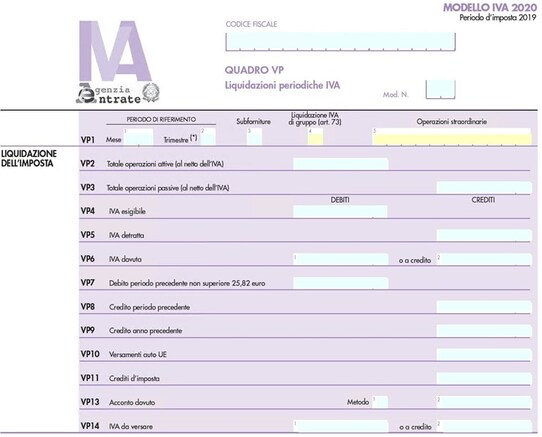Click the Mod. N. field

(x=440, y=89)
